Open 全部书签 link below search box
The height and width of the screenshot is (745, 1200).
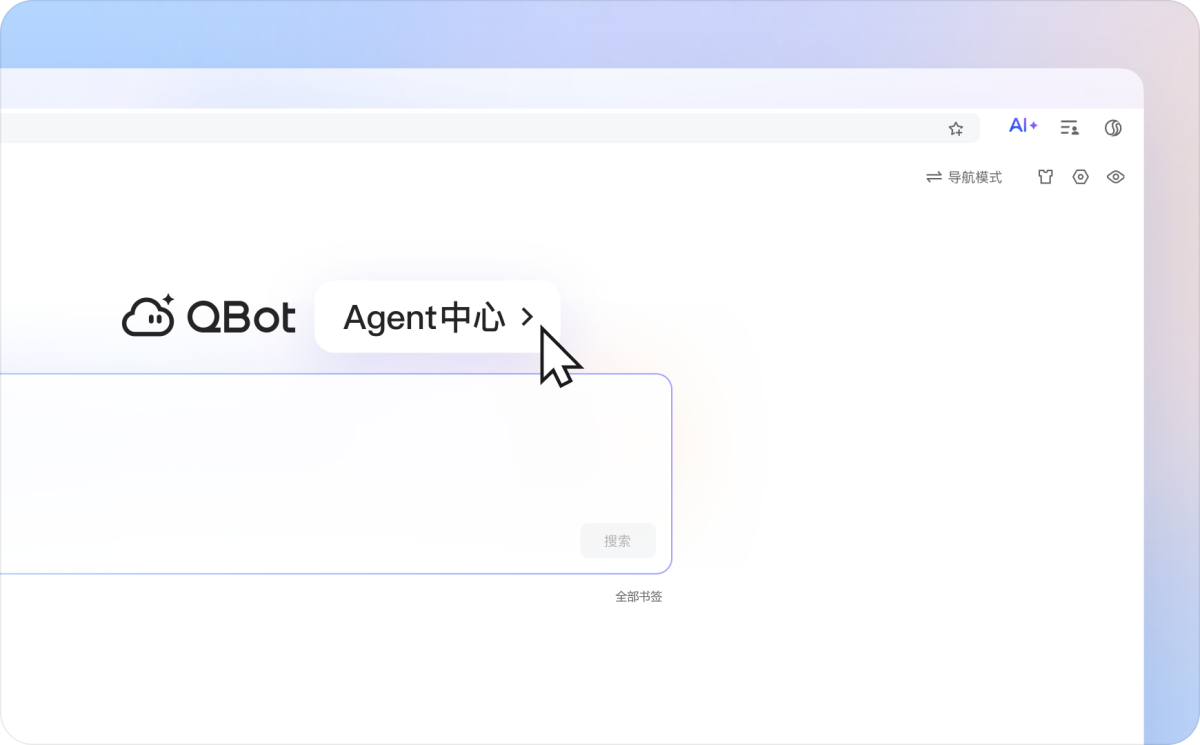click(x=638, y=597)
